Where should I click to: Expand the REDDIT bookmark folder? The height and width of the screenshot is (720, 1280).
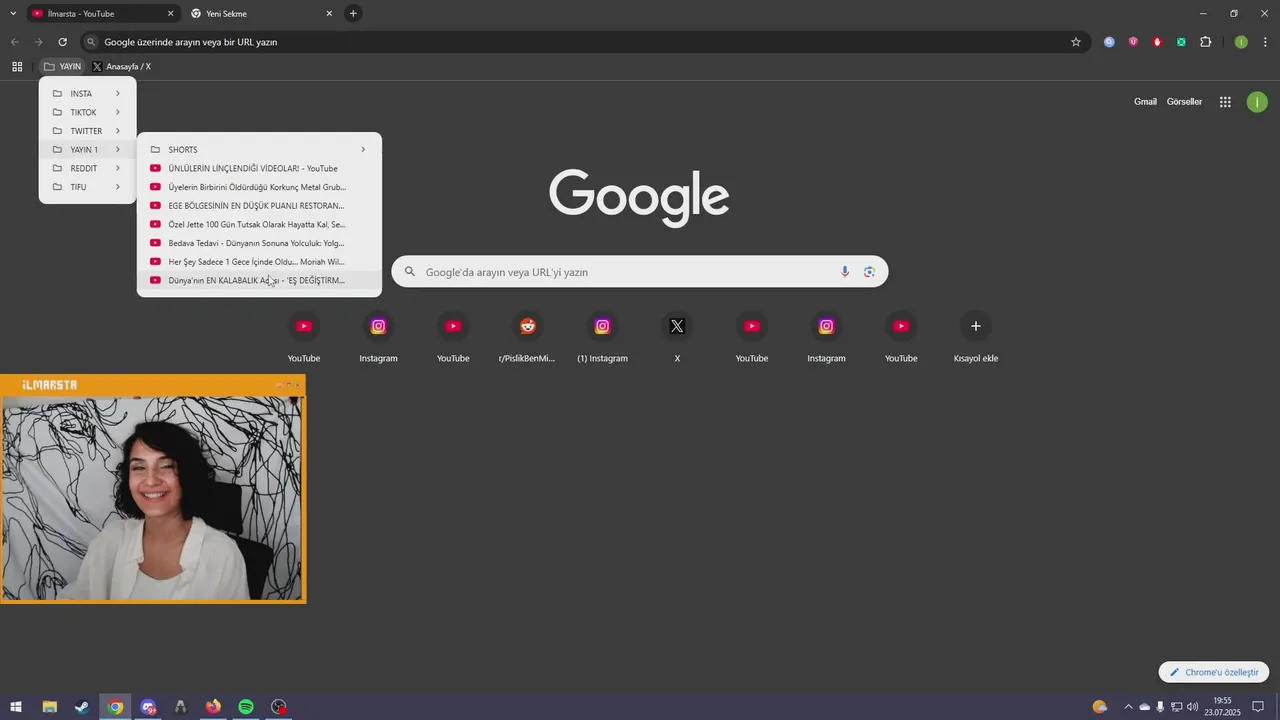[x=87, y=168]
